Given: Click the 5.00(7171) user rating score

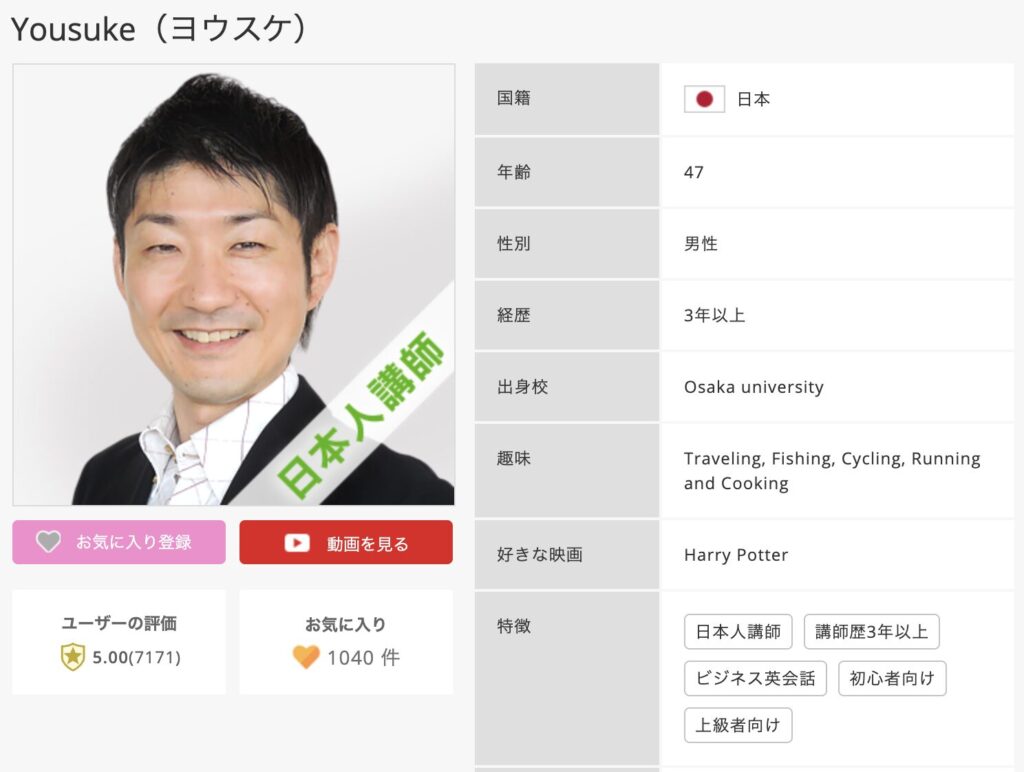Looking at the screenshot, I should tap(136, 658).
